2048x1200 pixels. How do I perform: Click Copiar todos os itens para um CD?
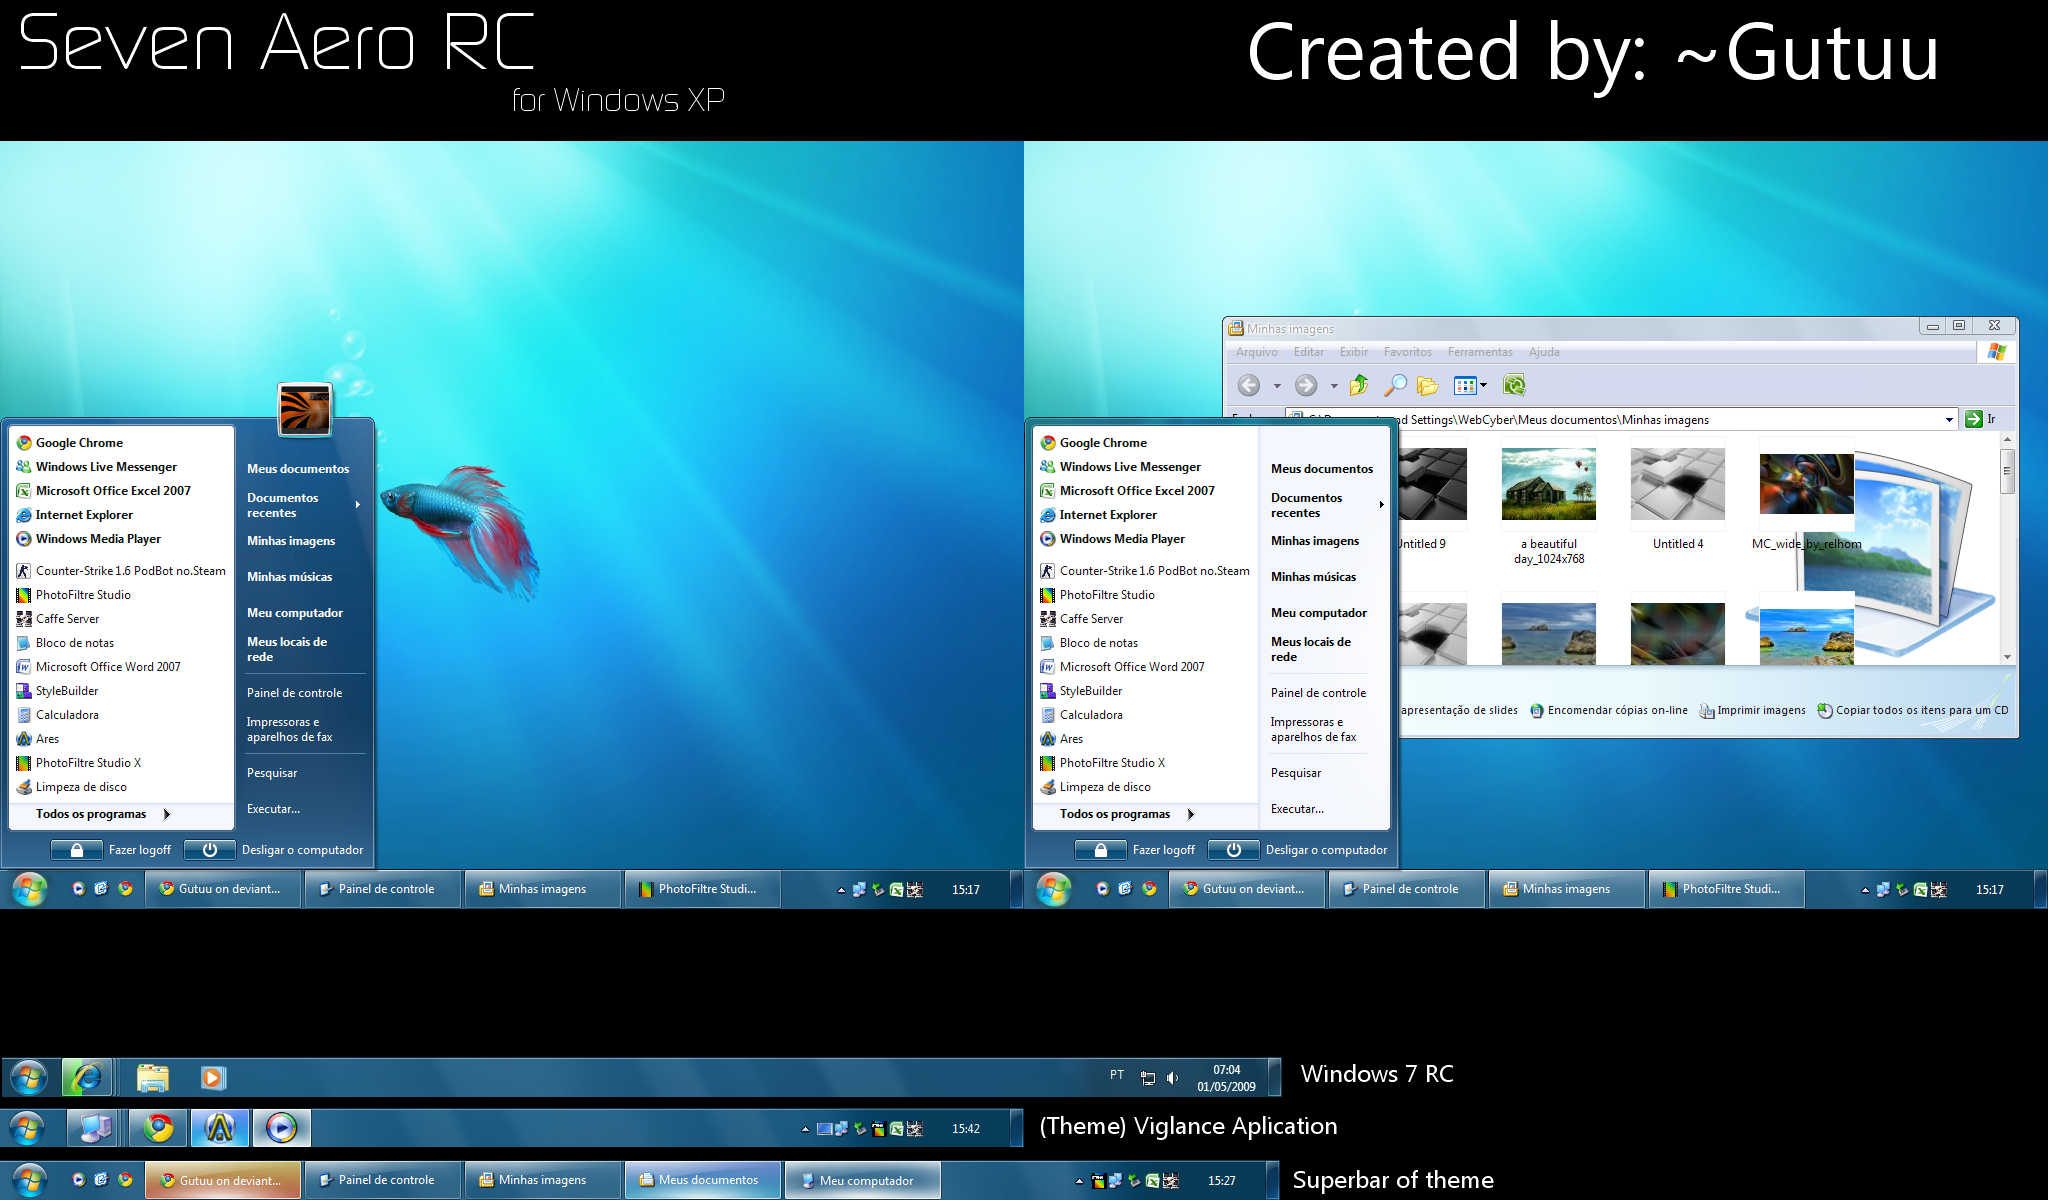click(x=1912, y=710)
